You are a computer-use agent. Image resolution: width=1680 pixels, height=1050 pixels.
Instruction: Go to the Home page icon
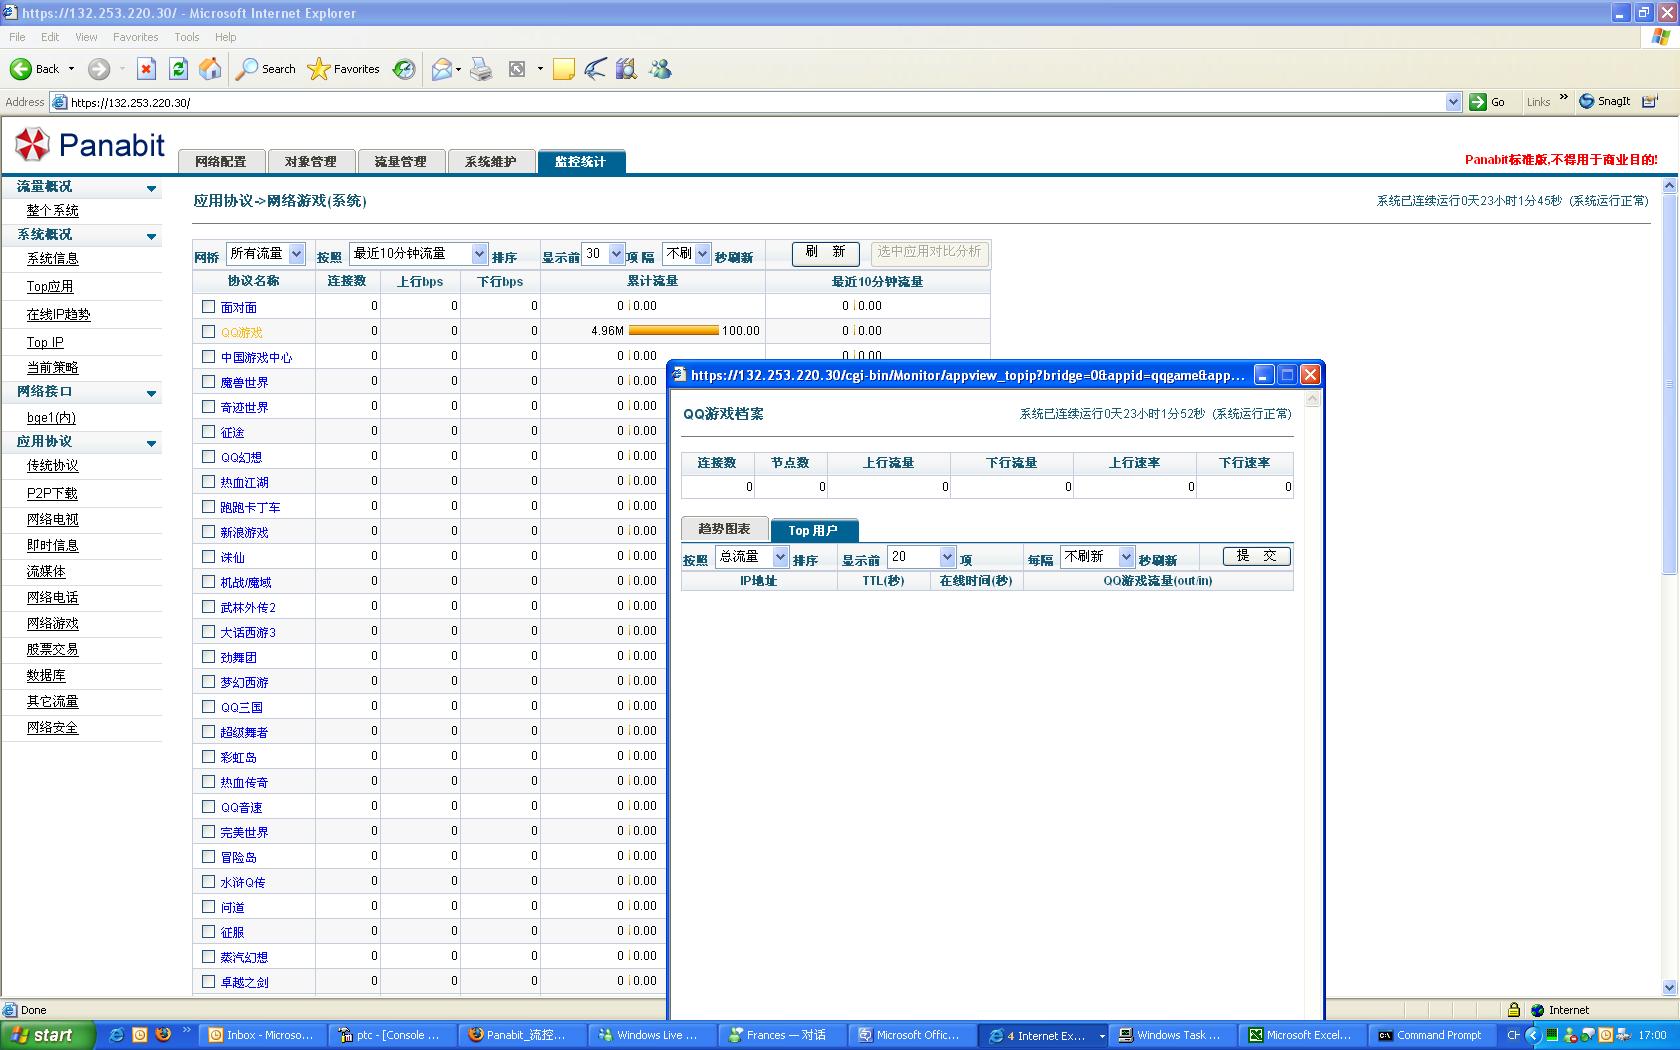pyautogui.click(x=210, y=69)
